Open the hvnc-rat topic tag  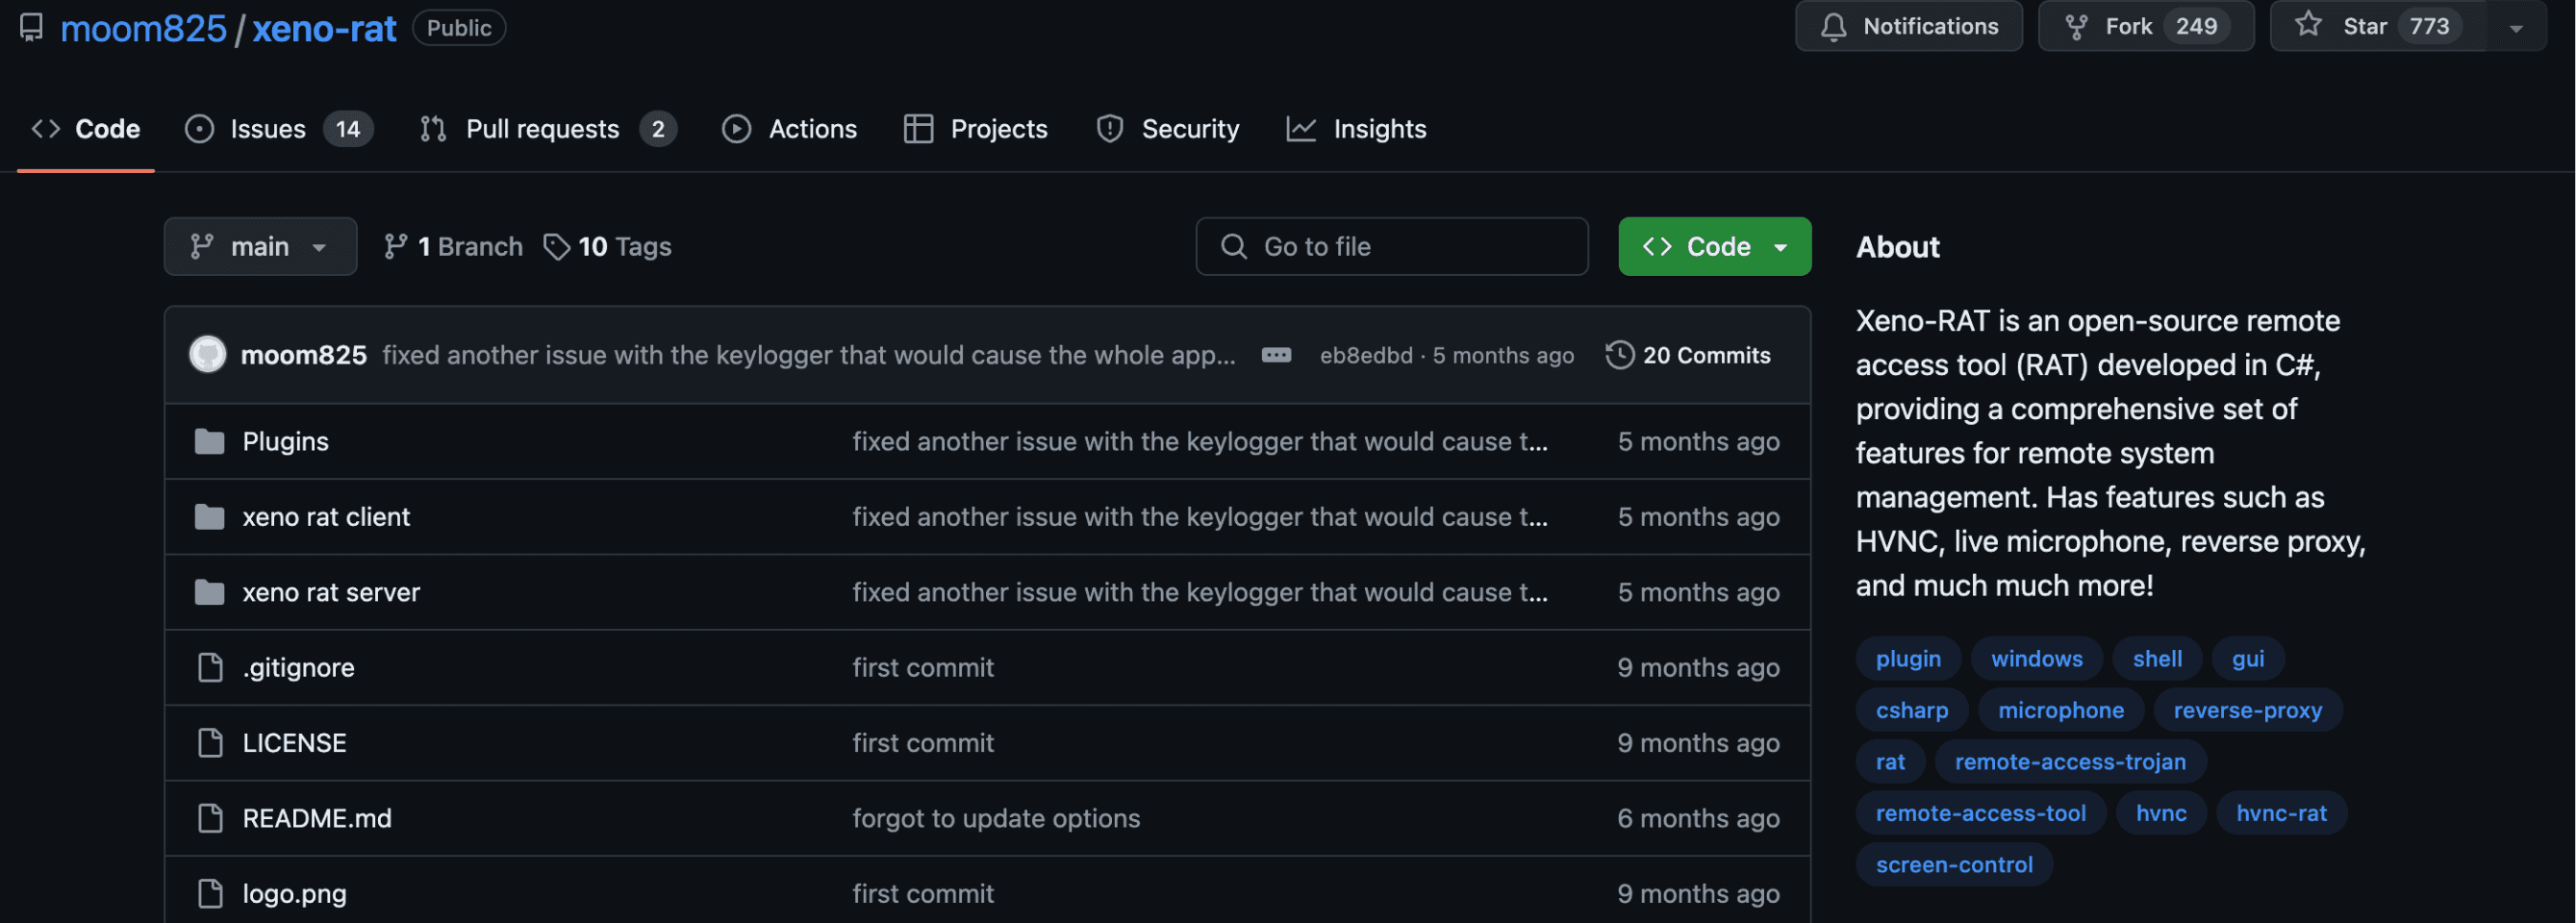click(2280, 813)
